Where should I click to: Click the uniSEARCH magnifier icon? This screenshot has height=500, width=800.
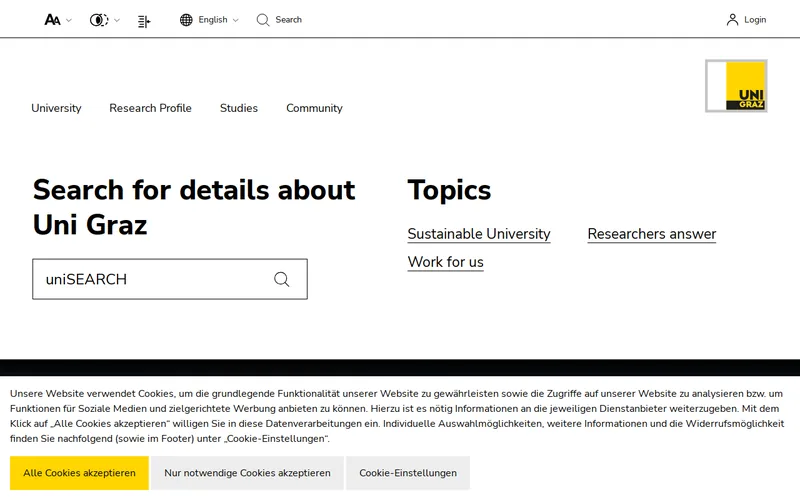coord(282,279)
